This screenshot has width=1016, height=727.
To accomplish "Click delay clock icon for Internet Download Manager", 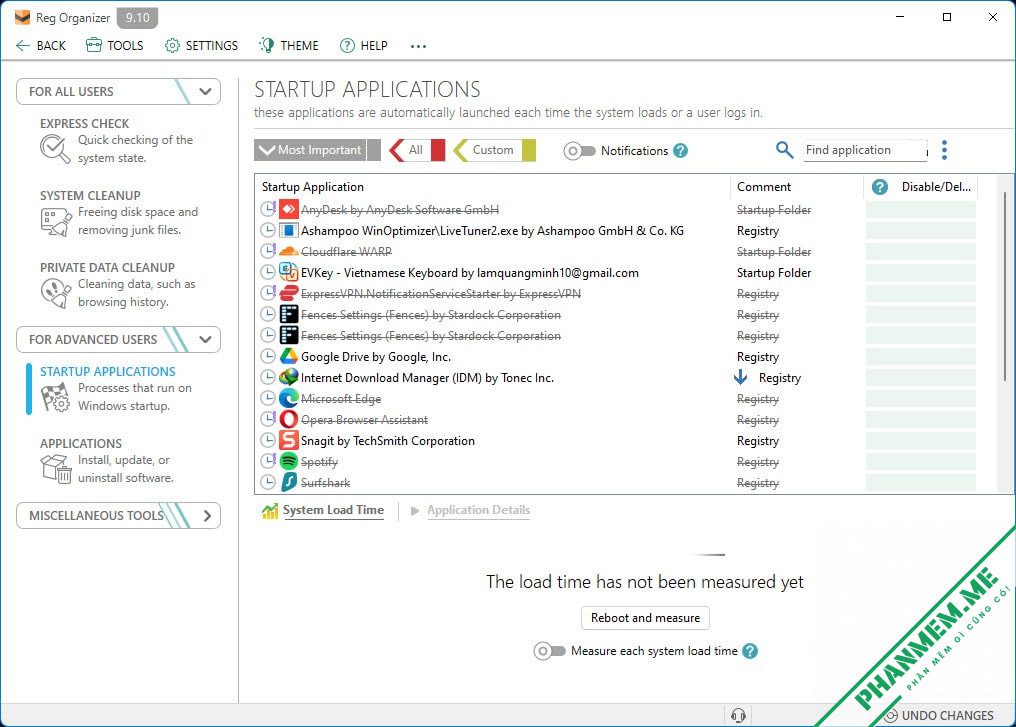I will click(268, 377).
